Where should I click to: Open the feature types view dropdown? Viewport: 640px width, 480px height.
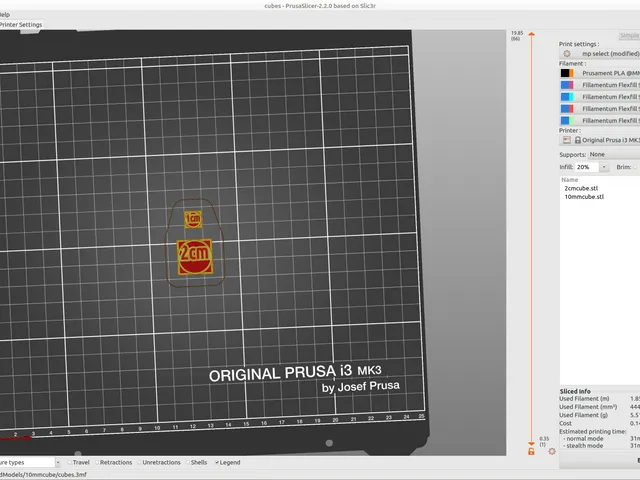(x=30, y=462)
